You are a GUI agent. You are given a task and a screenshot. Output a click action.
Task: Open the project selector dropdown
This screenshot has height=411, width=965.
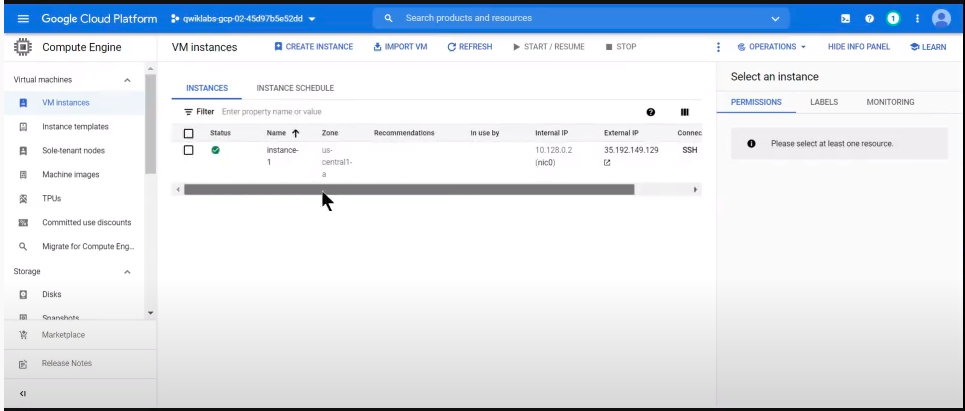[243, 18]
